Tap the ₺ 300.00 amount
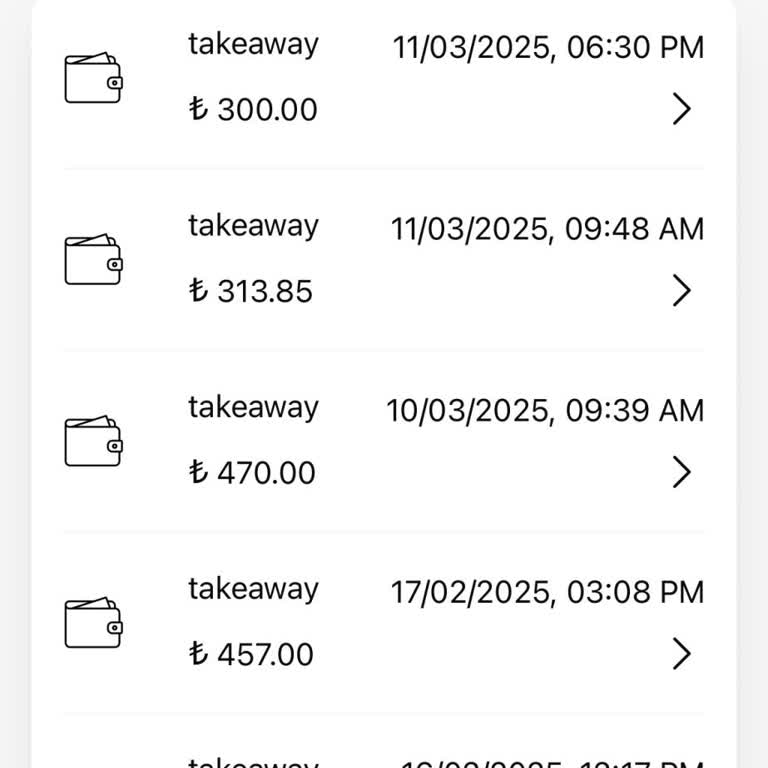 [x=253, y=109]
